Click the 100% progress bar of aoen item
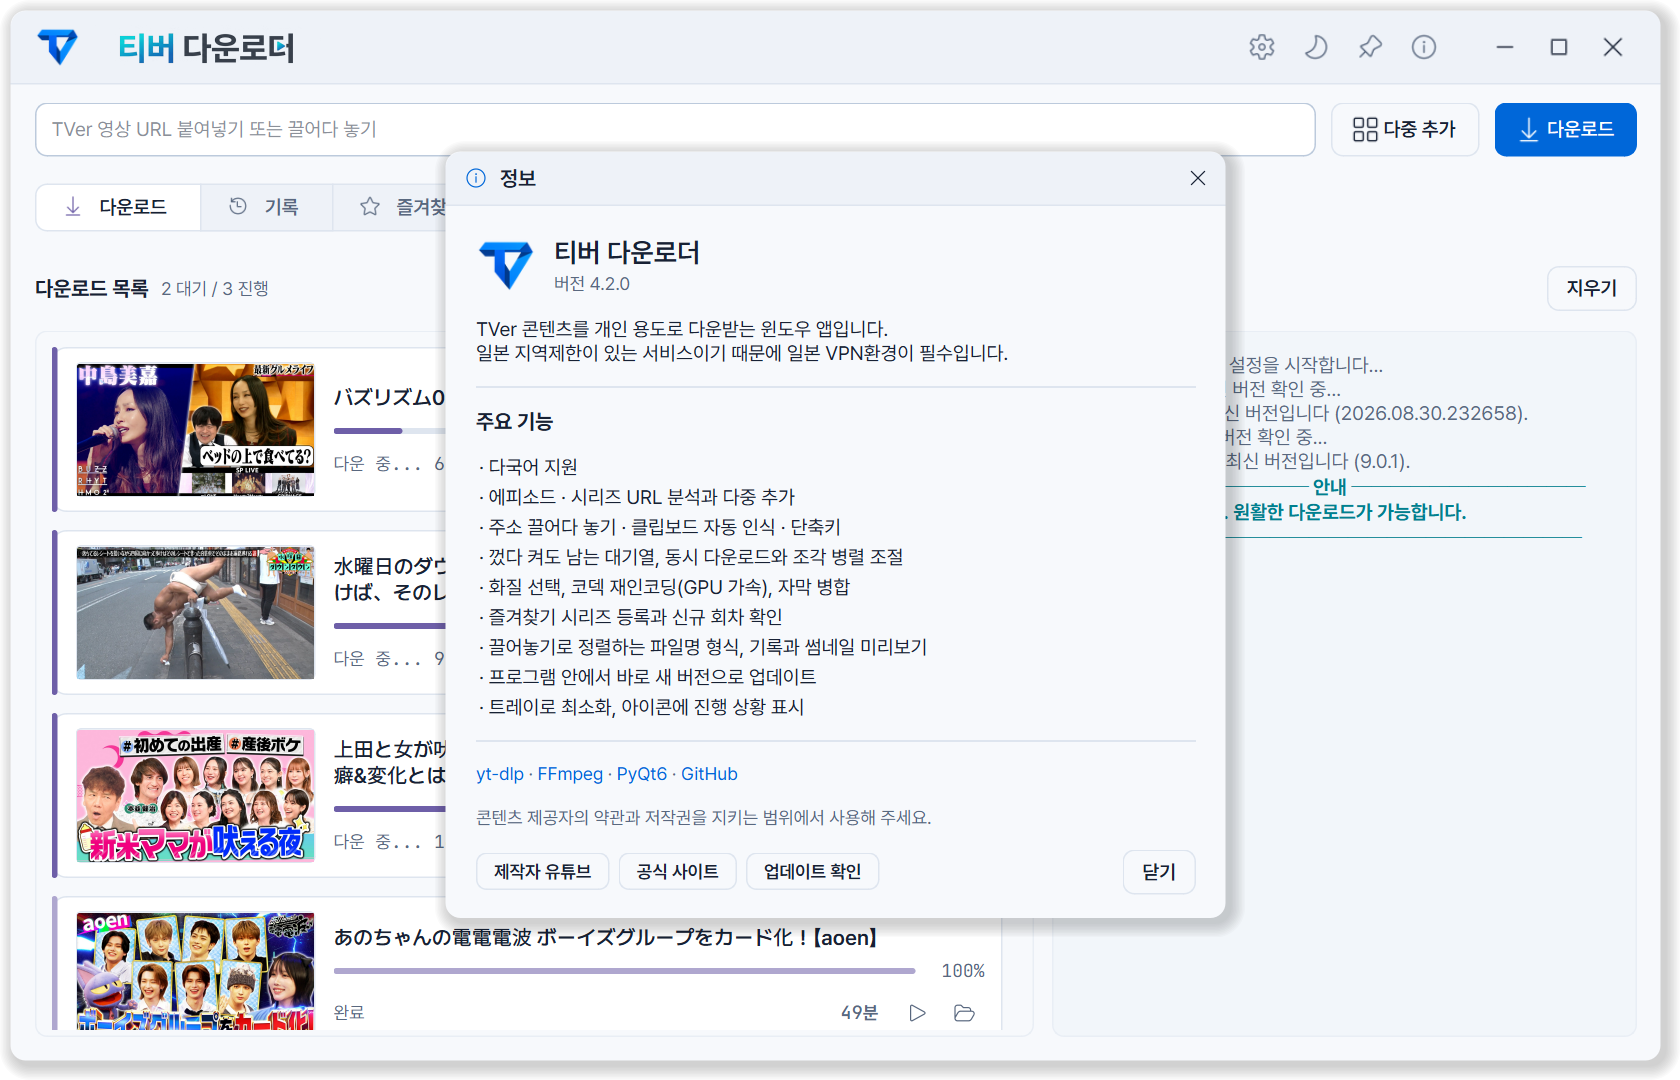1680x1080 pixels. click(x=625, y=970)
